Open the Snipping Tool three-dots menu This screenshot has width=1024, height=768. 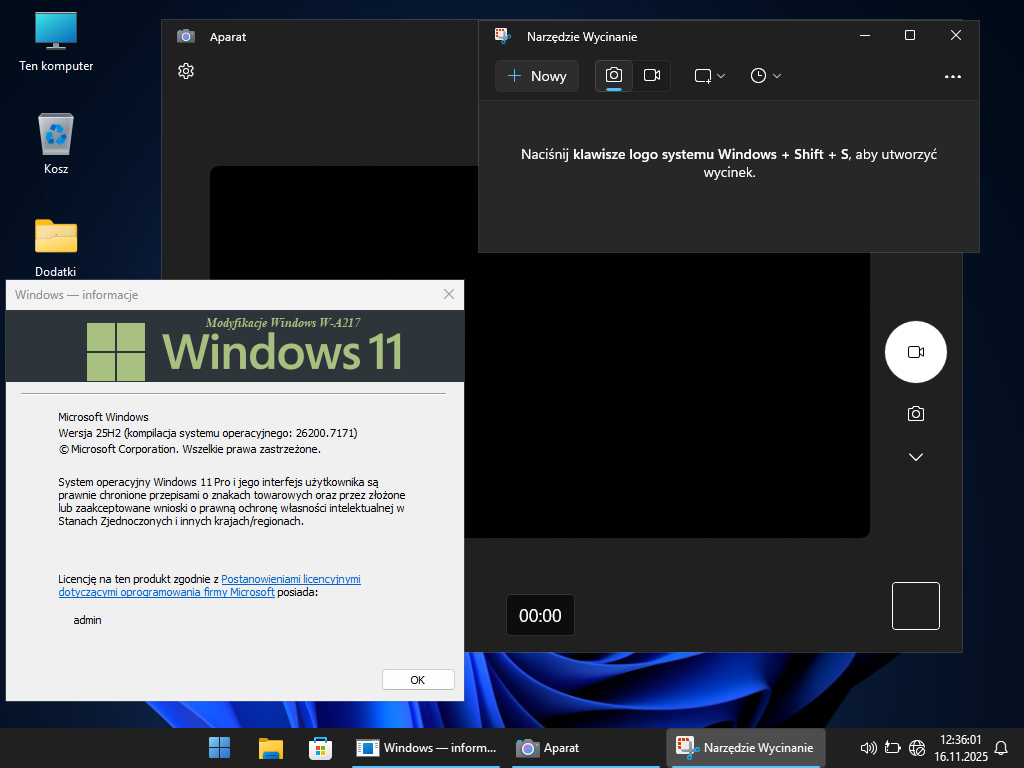pyautogui.click(x=952, y=76)
